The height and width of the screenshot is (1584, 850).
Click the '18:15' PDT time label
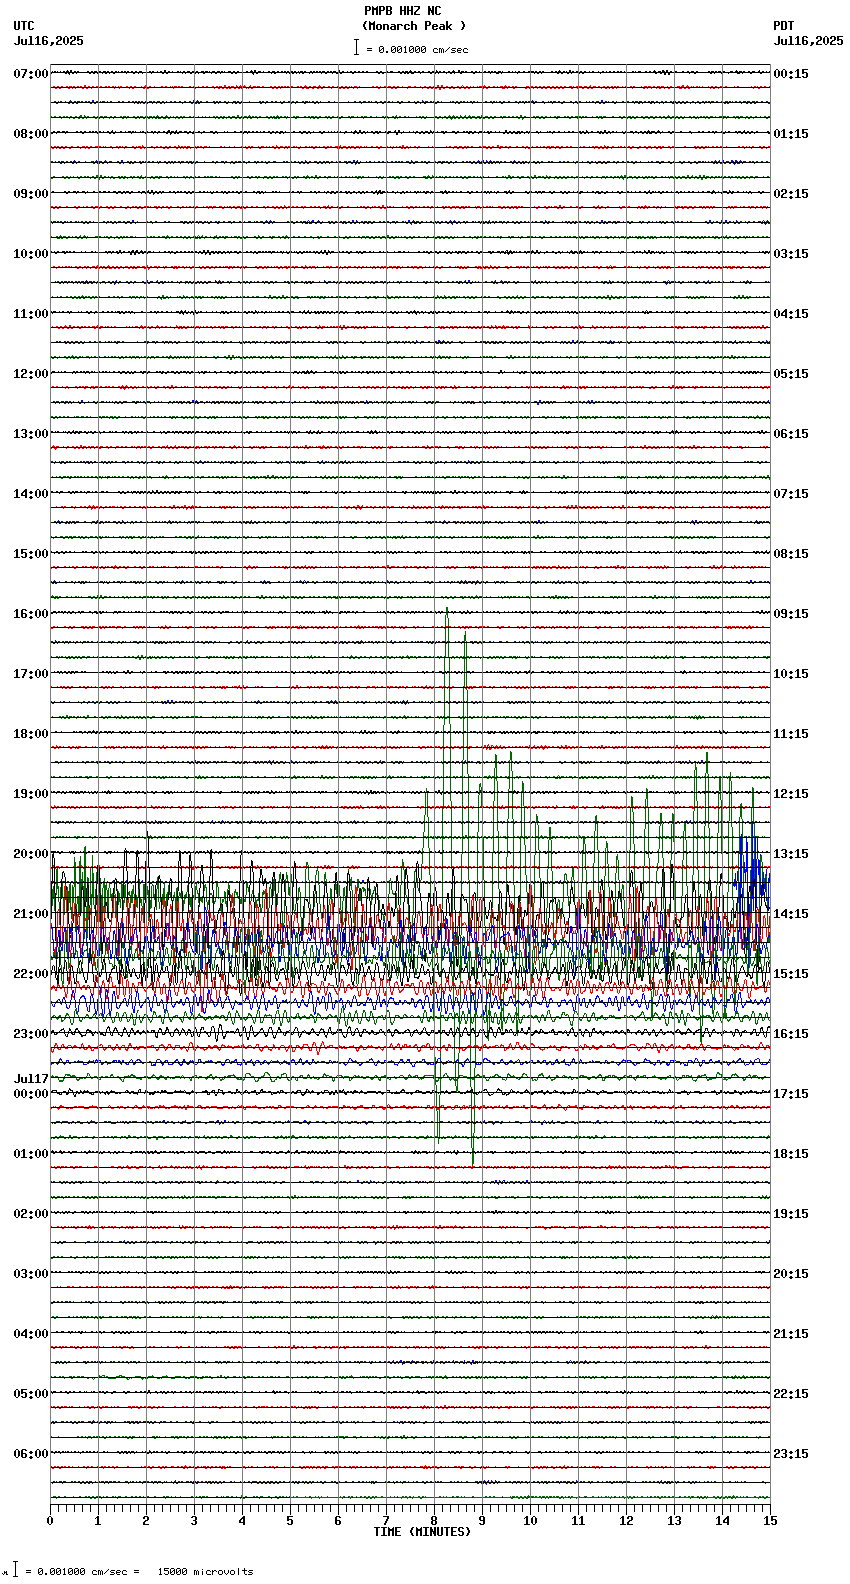[x=791, y=1154]
